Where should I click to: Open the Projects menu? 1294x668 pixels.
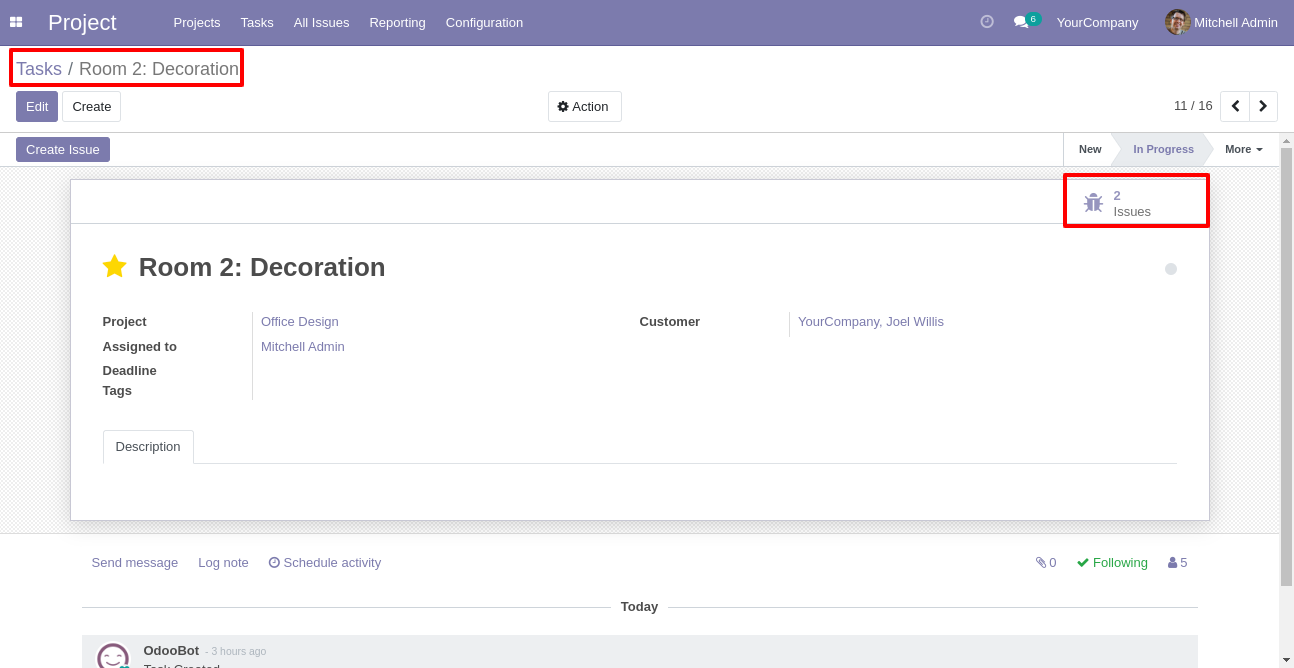197,22
